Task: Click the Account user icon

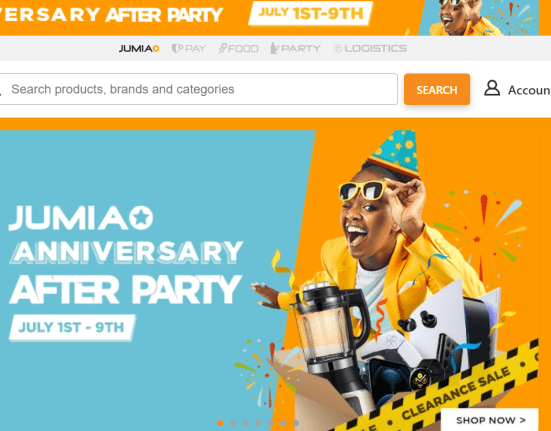Action: (x=492, y=88)
